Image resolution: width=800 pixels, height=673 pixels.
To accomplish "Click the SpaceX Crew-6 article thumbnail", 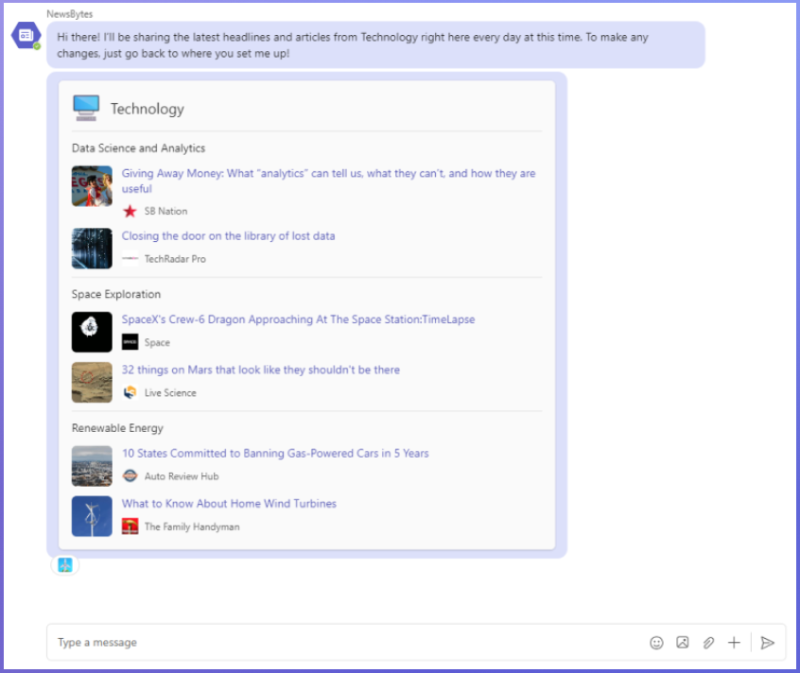I will [x=92, y=332].
